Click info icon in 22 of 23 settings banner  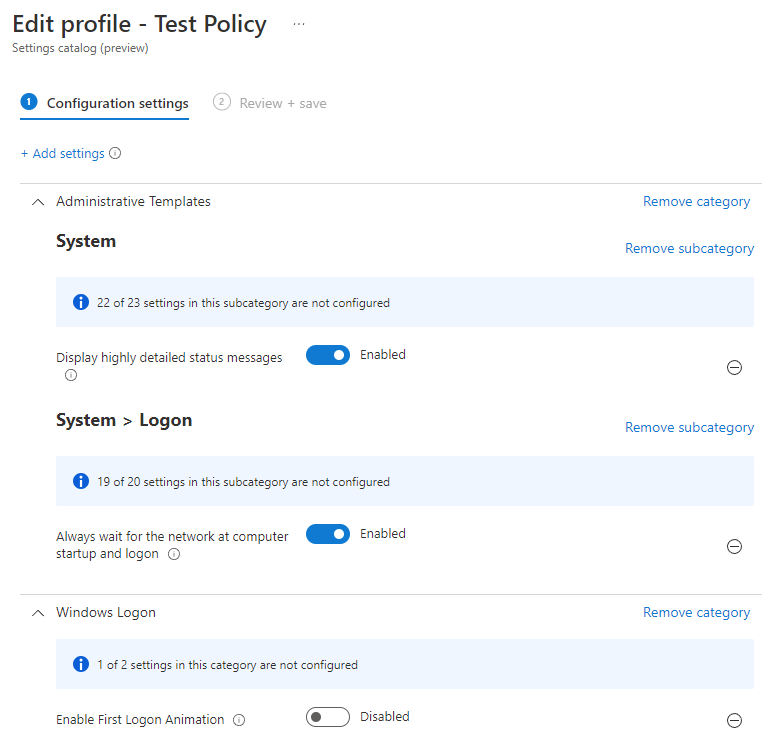(81, 302)
